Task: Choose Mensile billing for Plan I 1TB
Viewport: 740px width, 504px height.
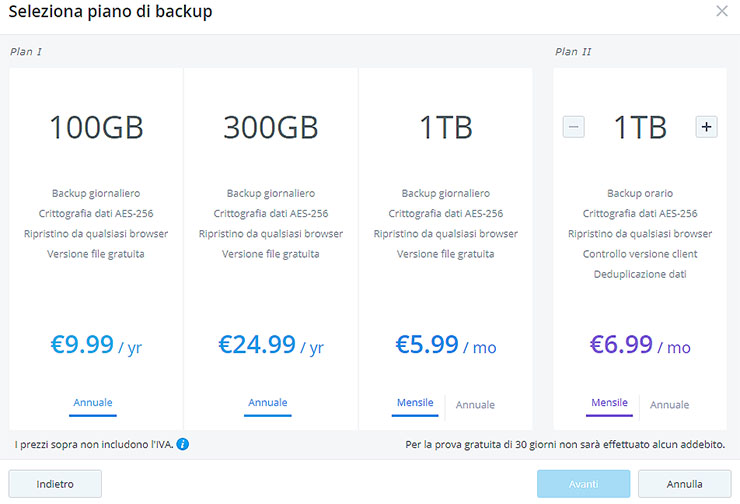Action: pyautogui.click(x=414, y=404)
